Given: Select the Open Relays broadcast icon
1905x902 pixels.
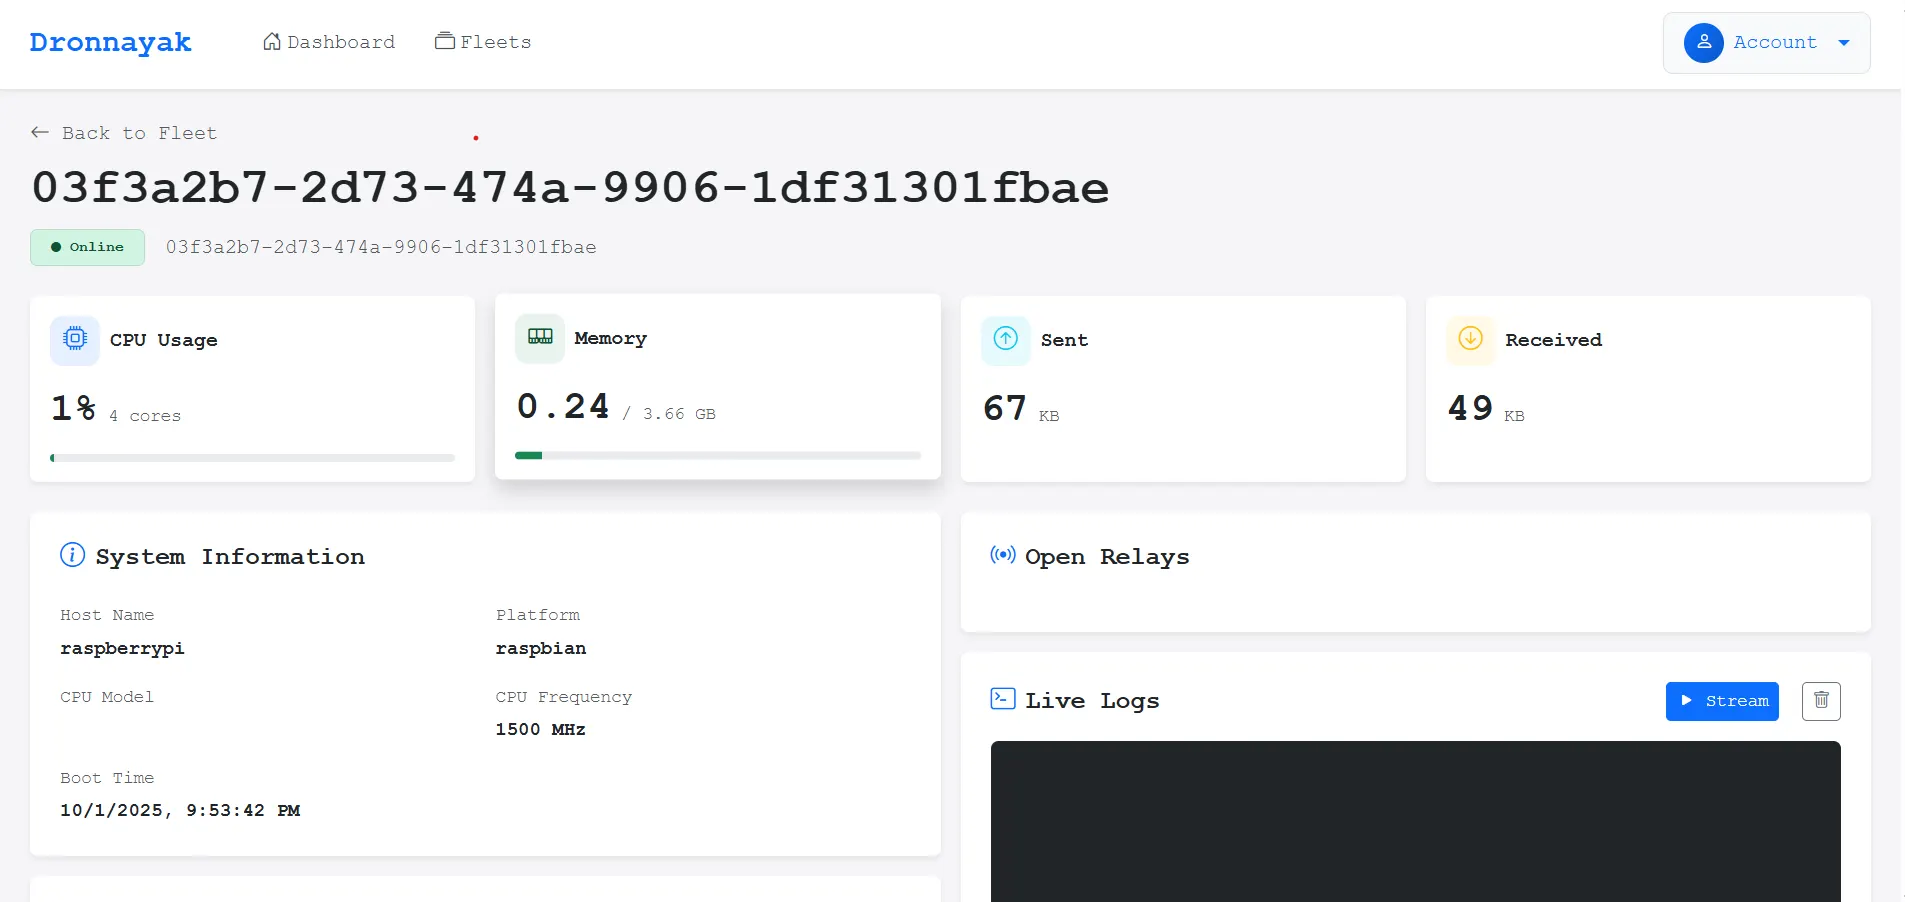Looking at the screenshot, I should tap(1002, 556).
